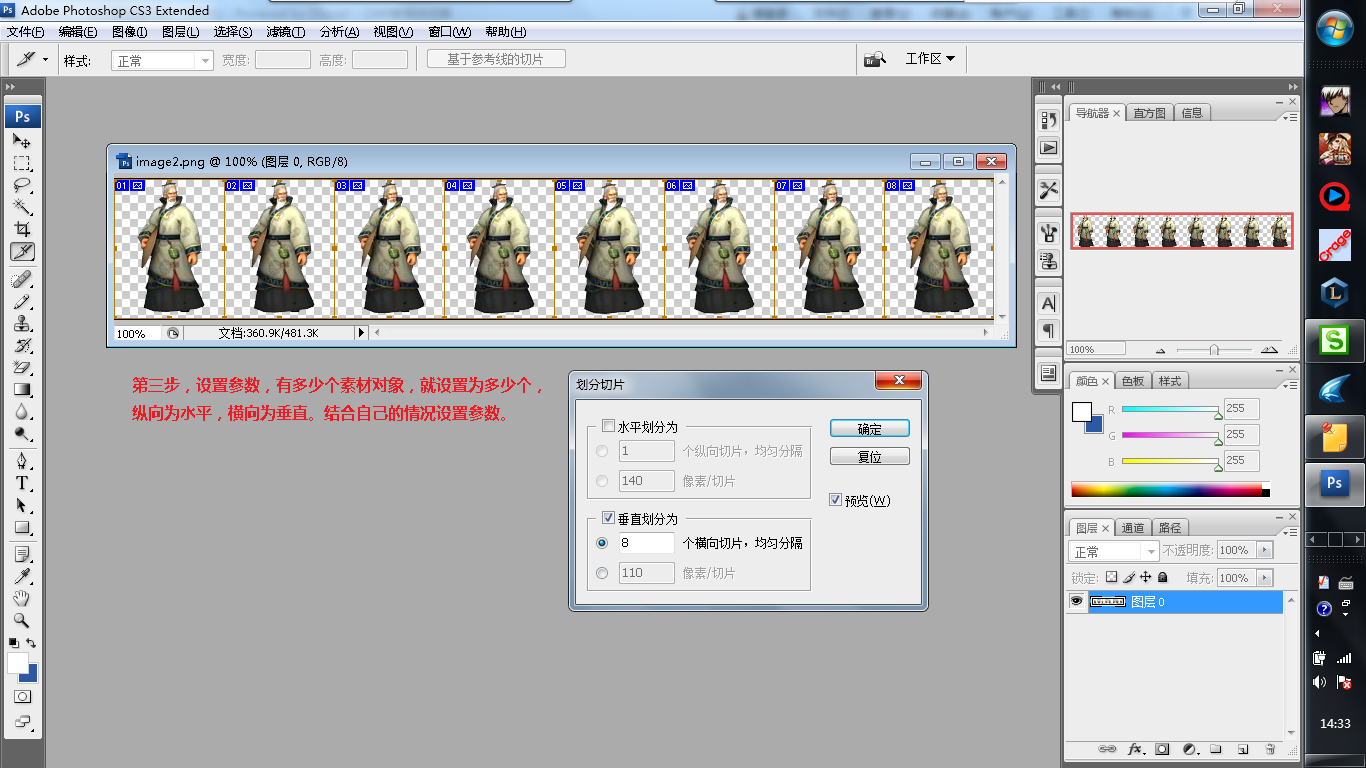The width and height of the screenshot is (1366, 768).
Task: Enable the 水平划分为 checkbox
Action: click(609, 427)
